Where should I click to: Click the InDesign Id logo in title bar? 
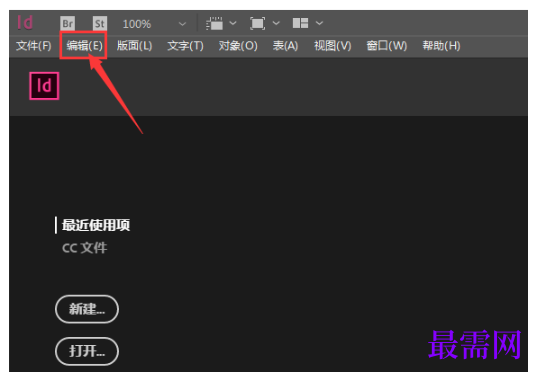tap(25, 23)
